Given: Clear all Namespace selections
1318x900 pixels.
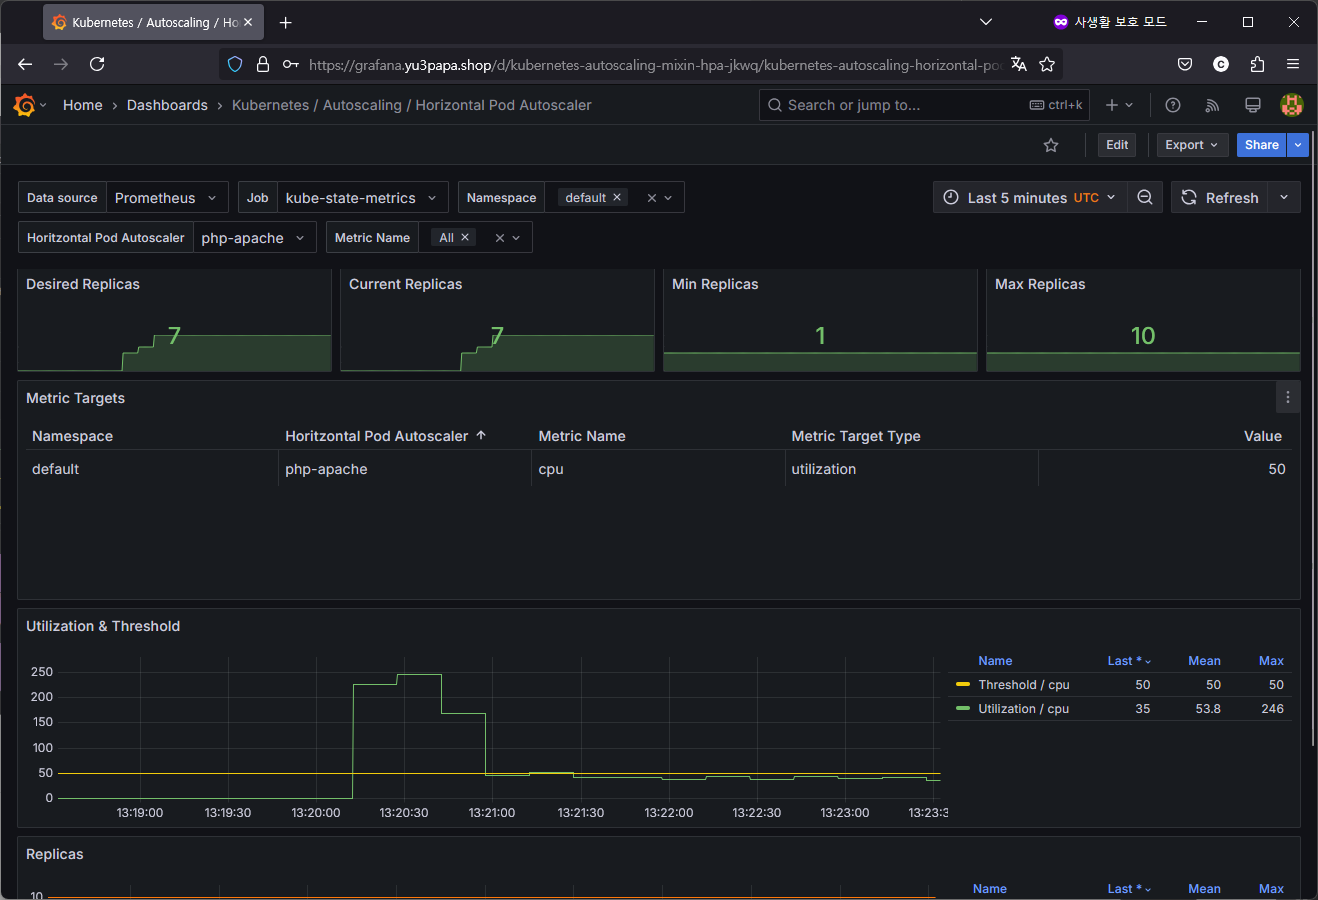Looking at the screenshot, I should tap(652, 198).
